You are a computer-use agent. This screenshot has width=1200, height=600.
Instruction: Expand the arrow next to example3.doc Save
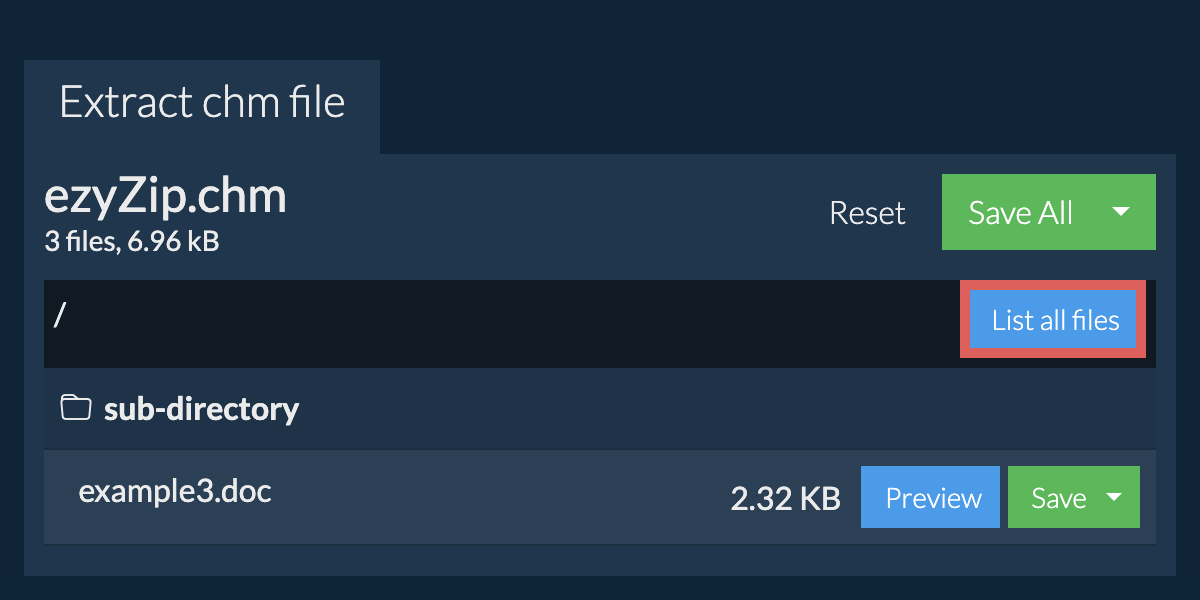1114,497
